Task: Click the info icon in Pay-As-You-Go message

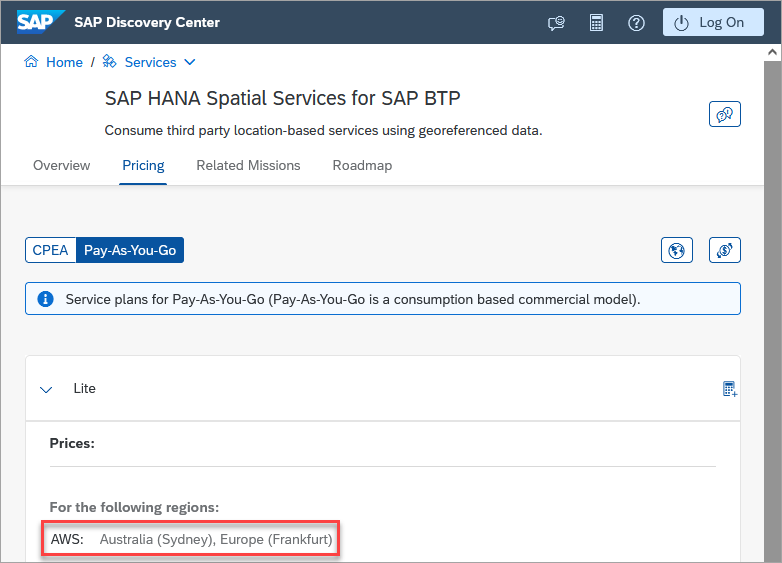Action: (45, 299)
